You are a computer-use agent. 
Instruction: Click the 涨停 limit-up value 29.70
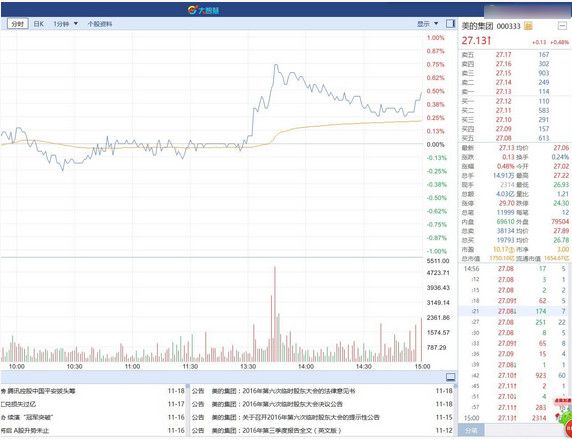[506, 203]
